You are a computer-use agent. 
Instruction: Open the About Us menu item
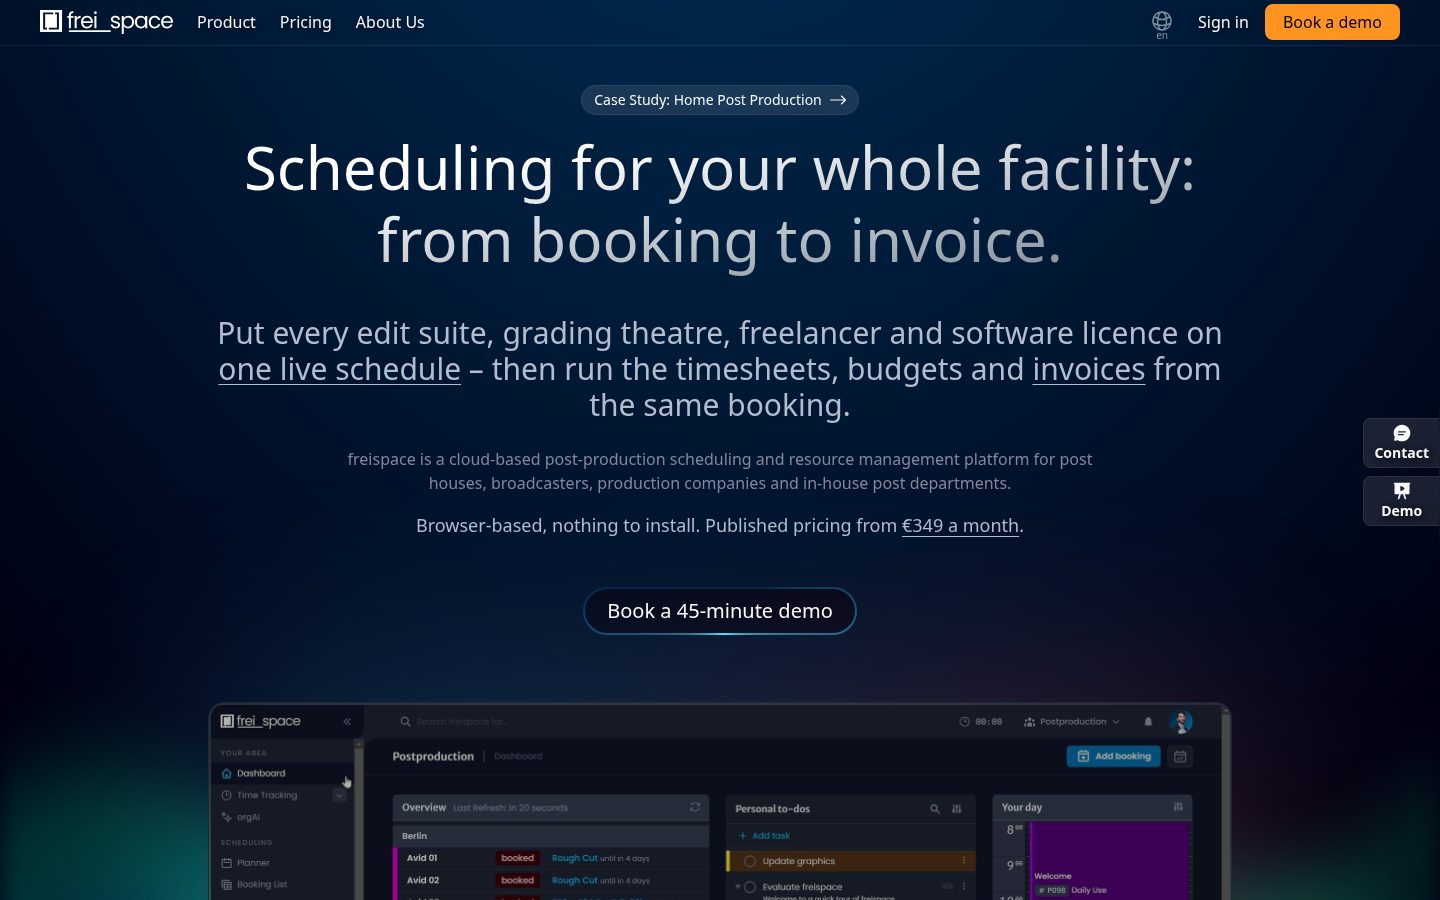[390, 22]
